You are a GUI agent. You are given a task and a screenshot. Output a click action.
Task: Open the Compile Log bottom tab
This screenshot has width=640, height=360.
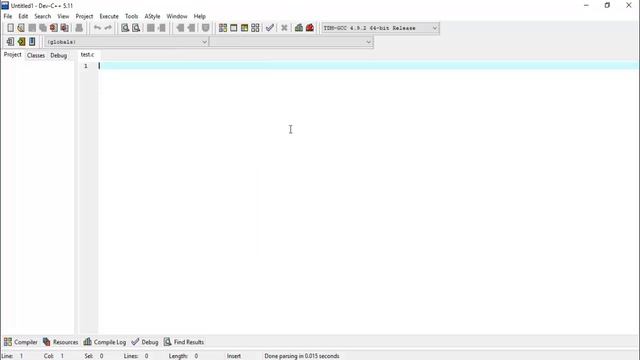coord(105,342)
